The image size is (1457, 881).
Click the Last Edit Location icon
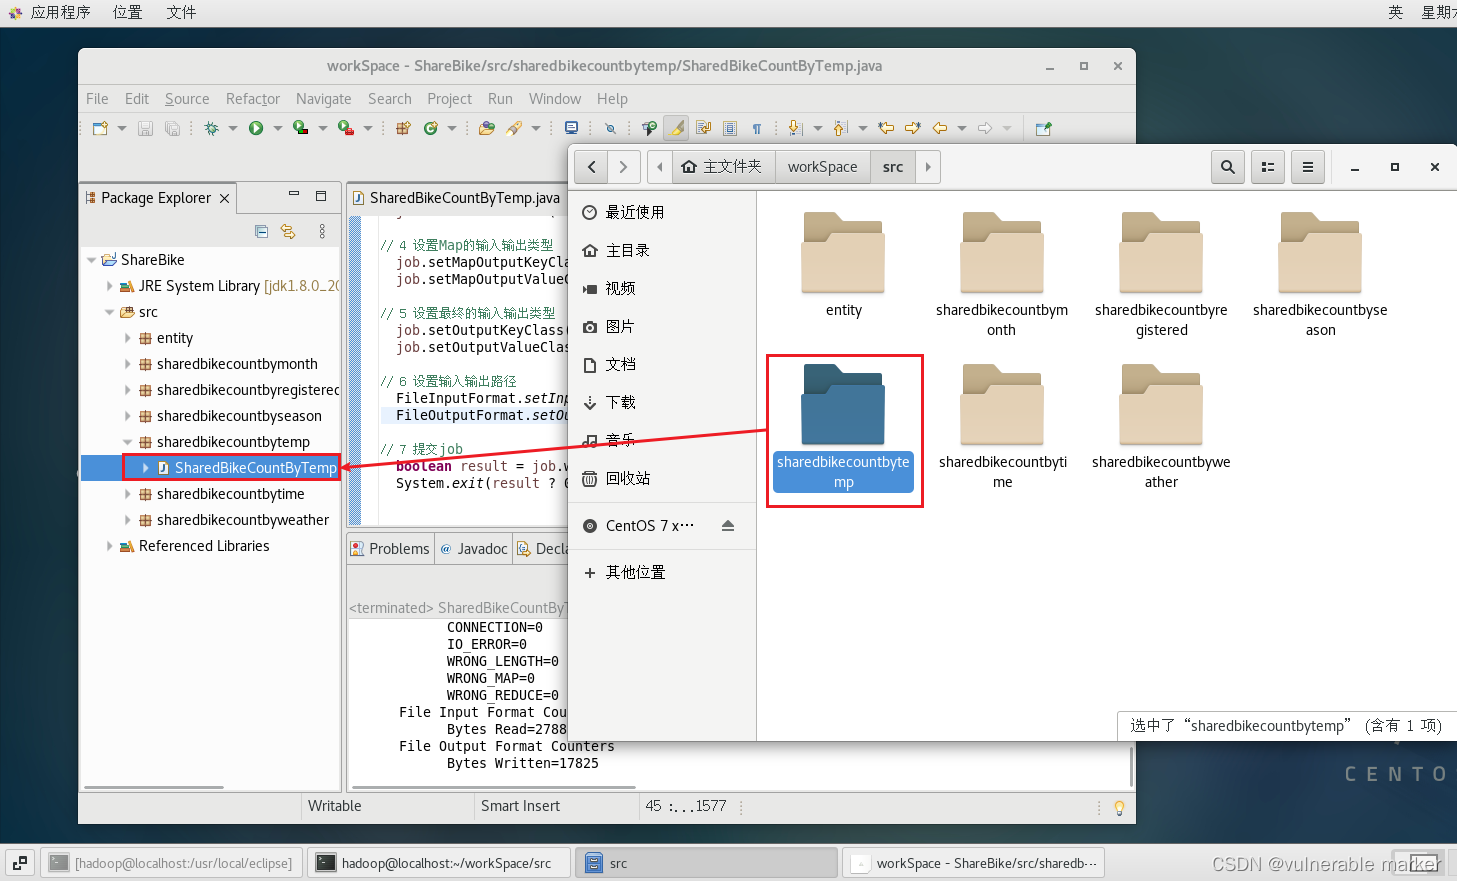886,128
